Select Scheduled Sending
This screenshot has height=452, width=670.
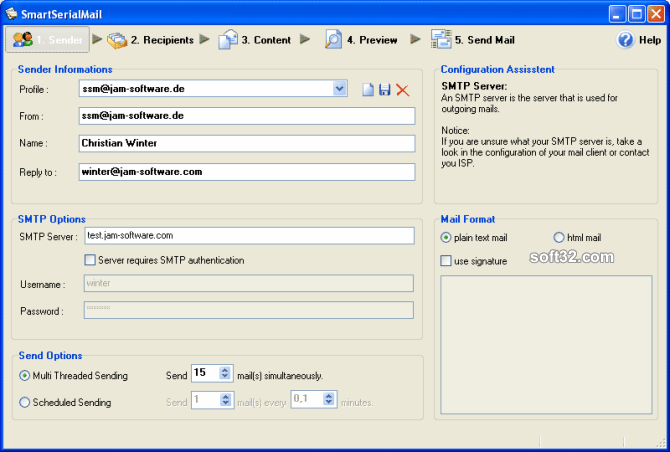(x=24, y=402)
